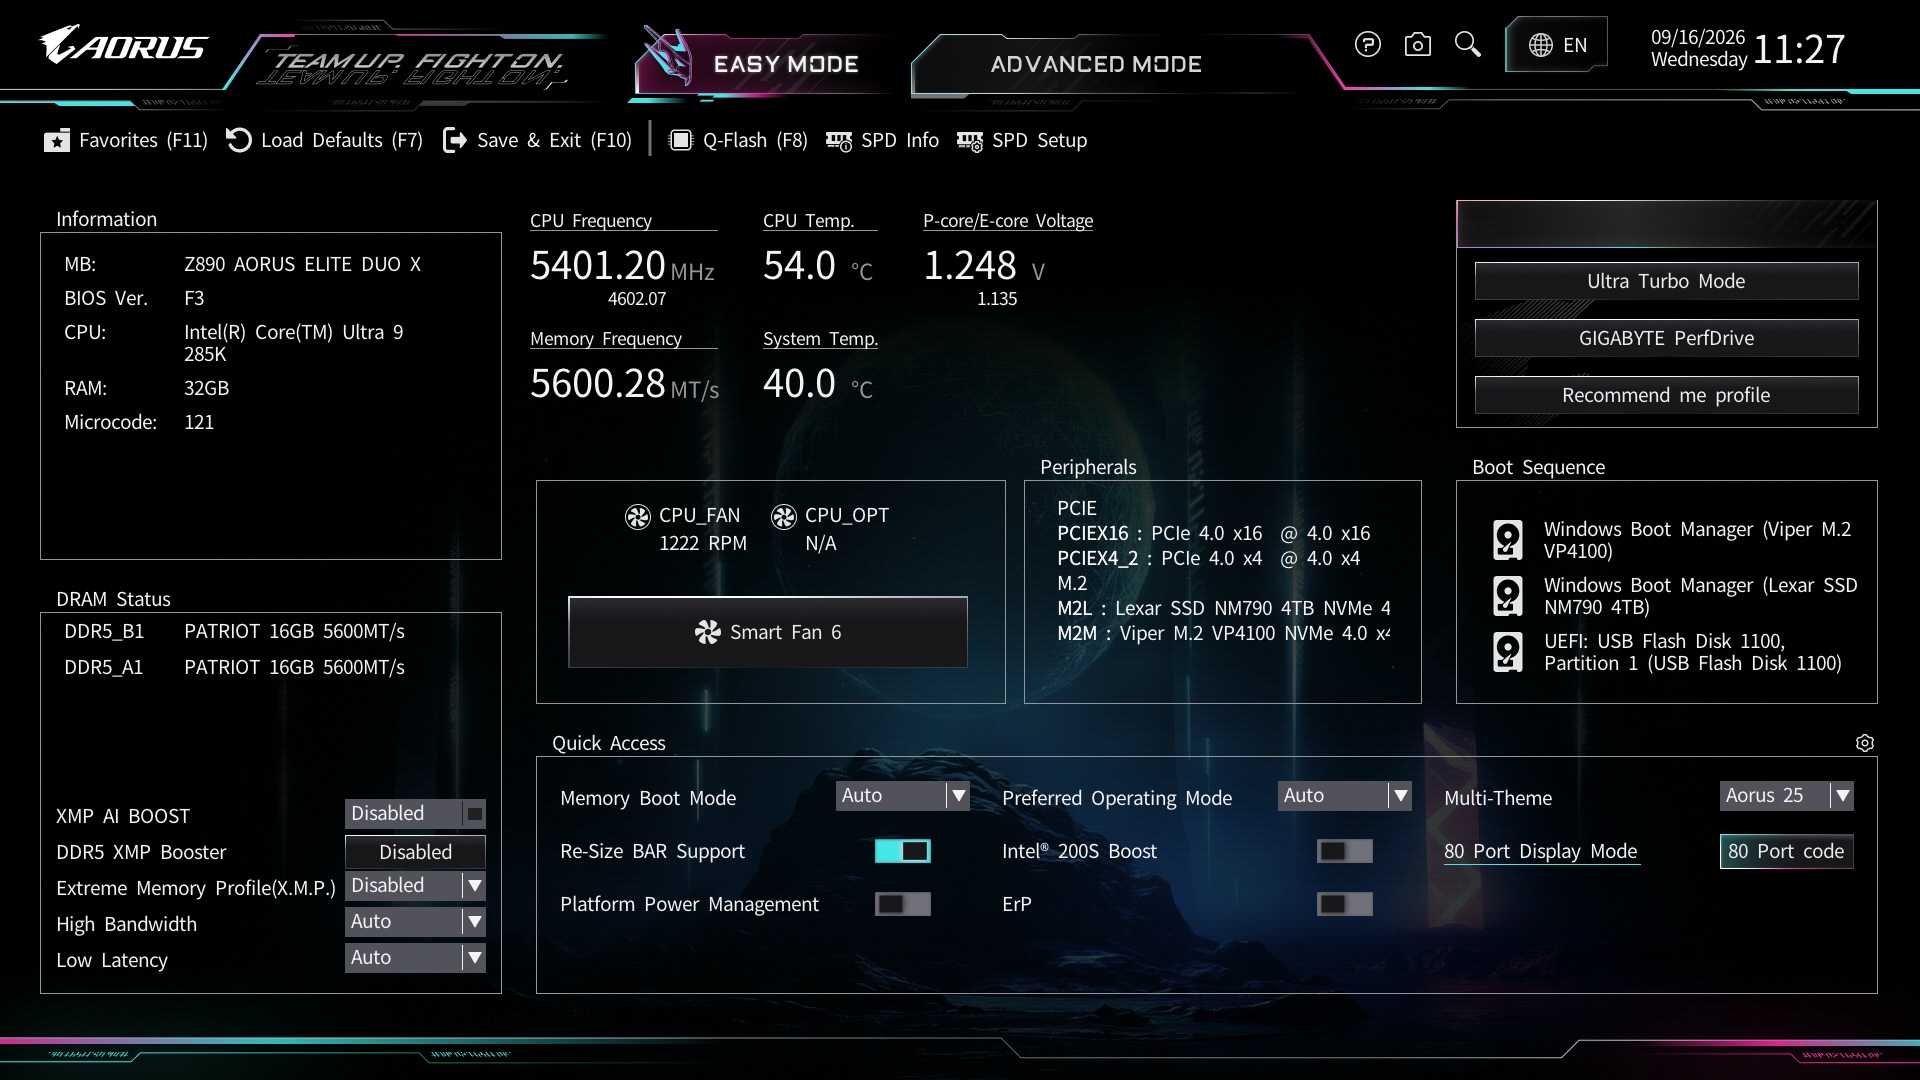Expand the Memory Boot Mode dropdown
Screen dimensions: 1920x1080
pyautogui.click(x=902, y=796)
